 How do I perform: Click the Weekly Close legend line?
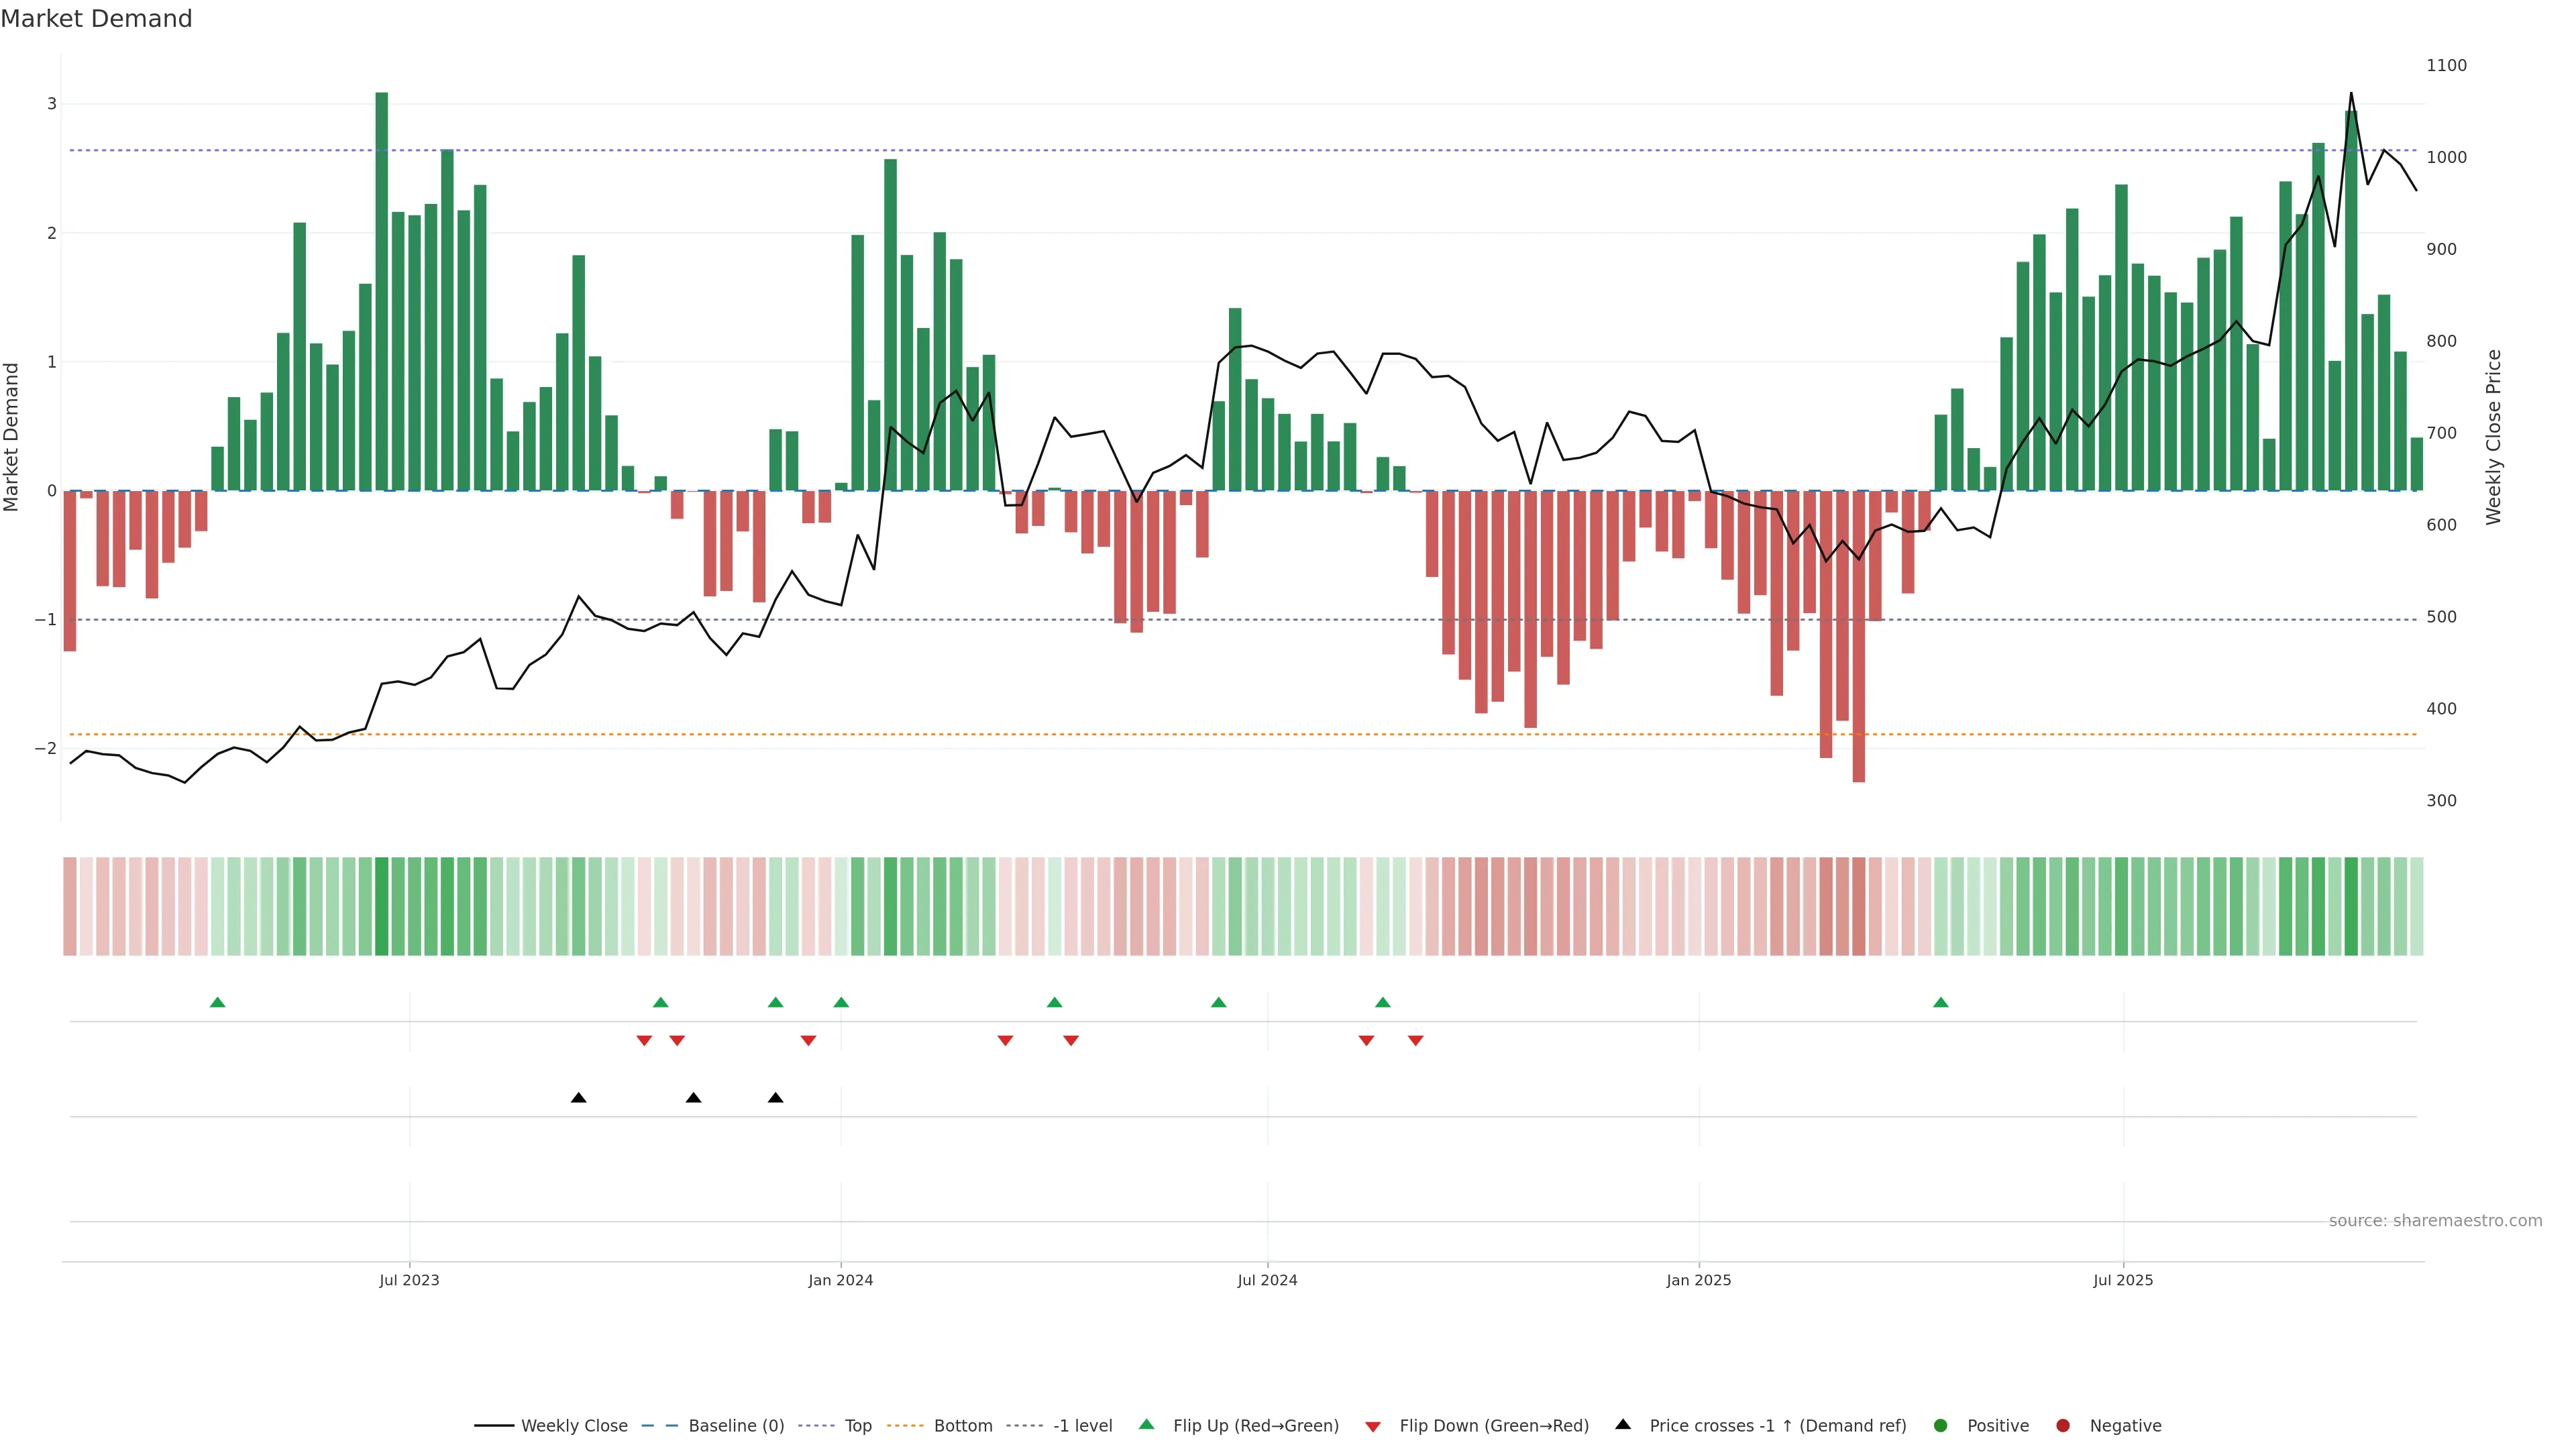point(494,1426)
